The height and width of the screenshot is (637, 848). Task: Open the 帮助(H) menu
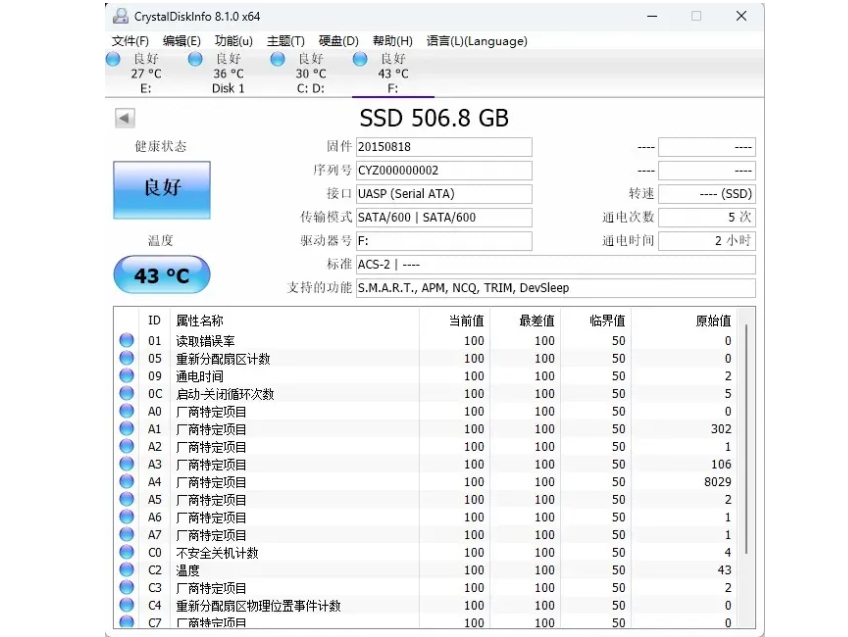[393, 41]
